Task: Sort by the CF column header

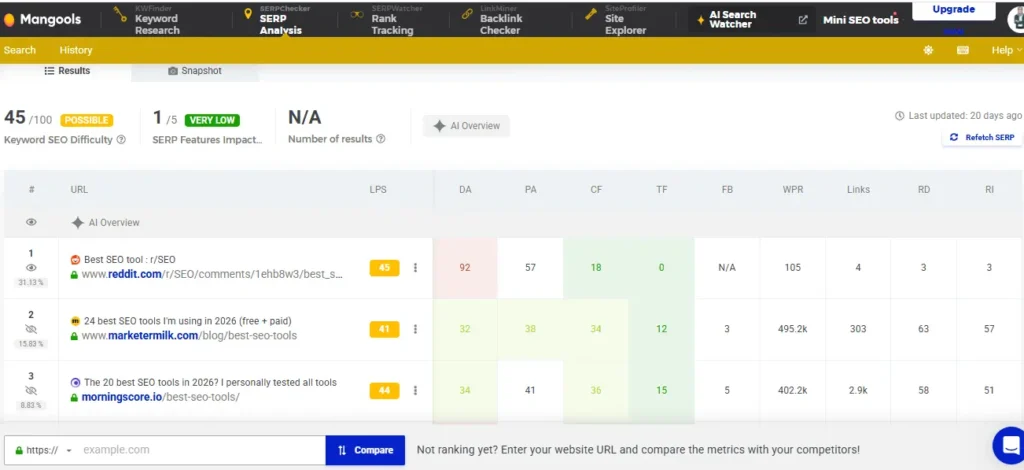Action: 596,189
